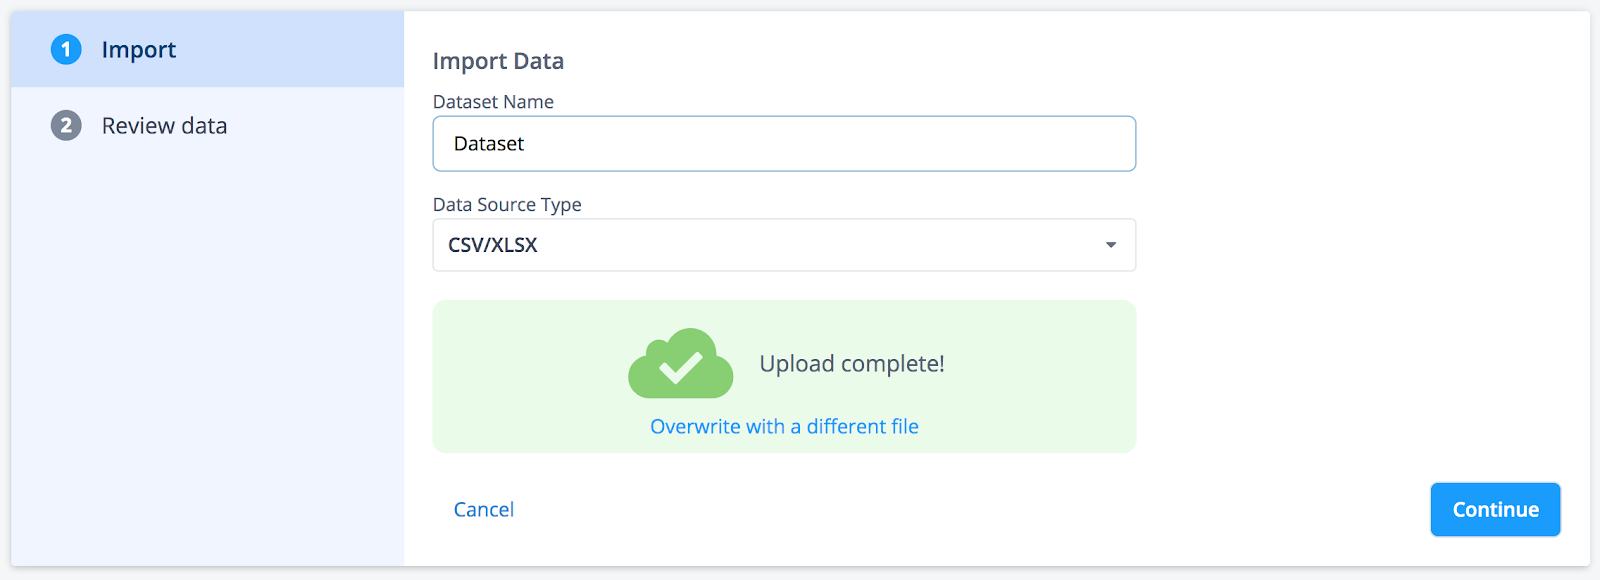Click the Import Data heading
Image resolution: width=1600 pixels, height=580 pixels.
[x=498, y=61]
